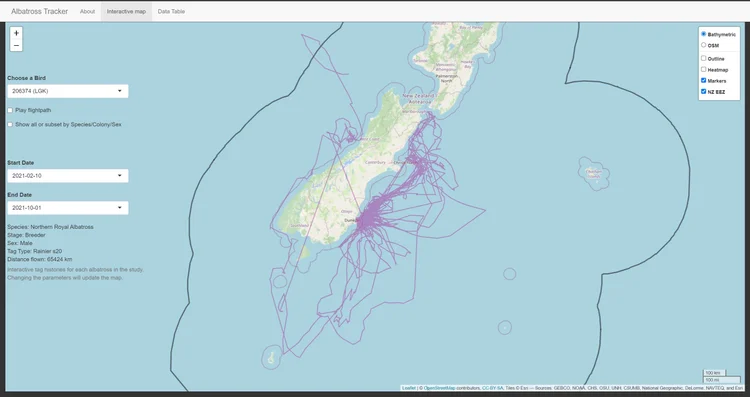This screenshot has width=750, height=397.
Task: Open the CC-BY-SA license link
Action: 492,388
